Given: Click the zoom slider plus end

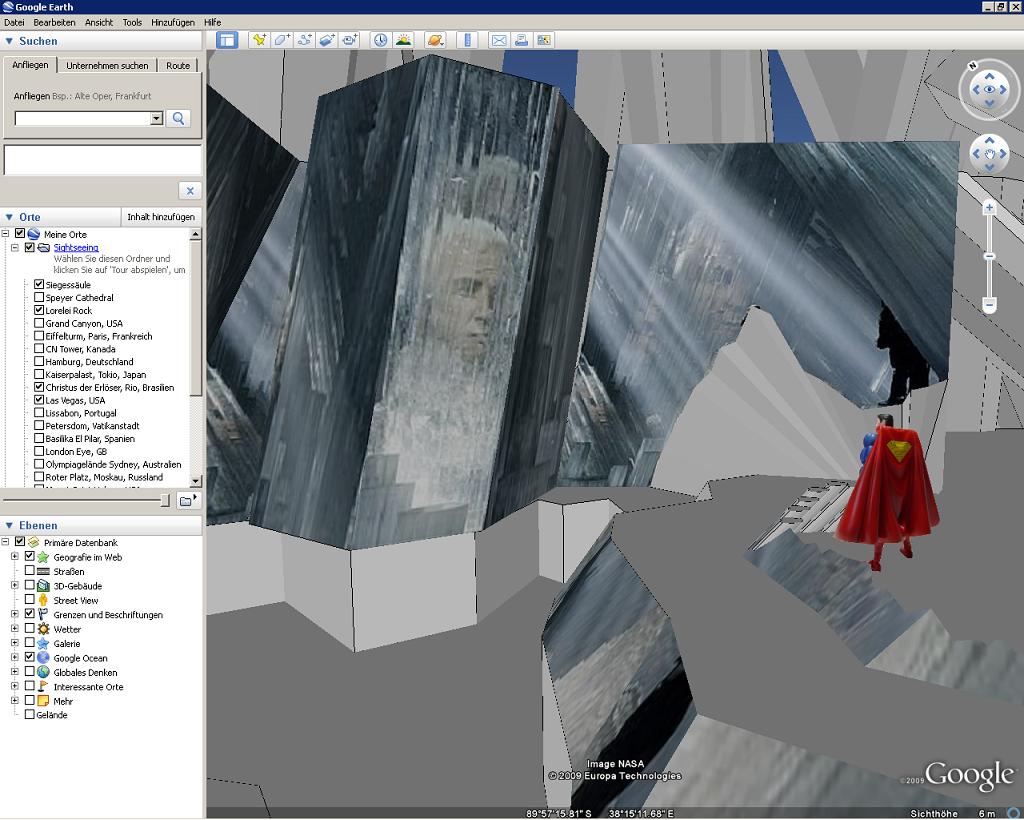Looking at the screenshot, I should pyautogui.click(x=989, y=208).
